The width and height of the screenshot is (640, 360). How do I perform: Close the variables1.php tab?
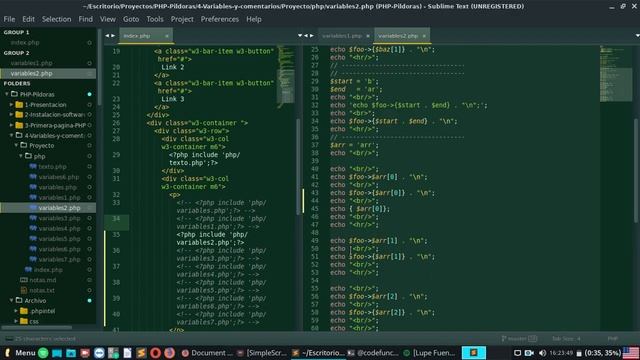pos(368,36)
